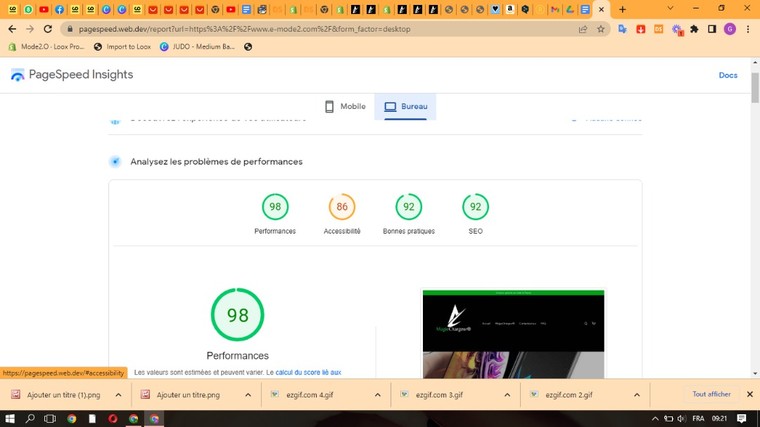
Task: Open the gear extension with red badge
Action: point(677,30)
